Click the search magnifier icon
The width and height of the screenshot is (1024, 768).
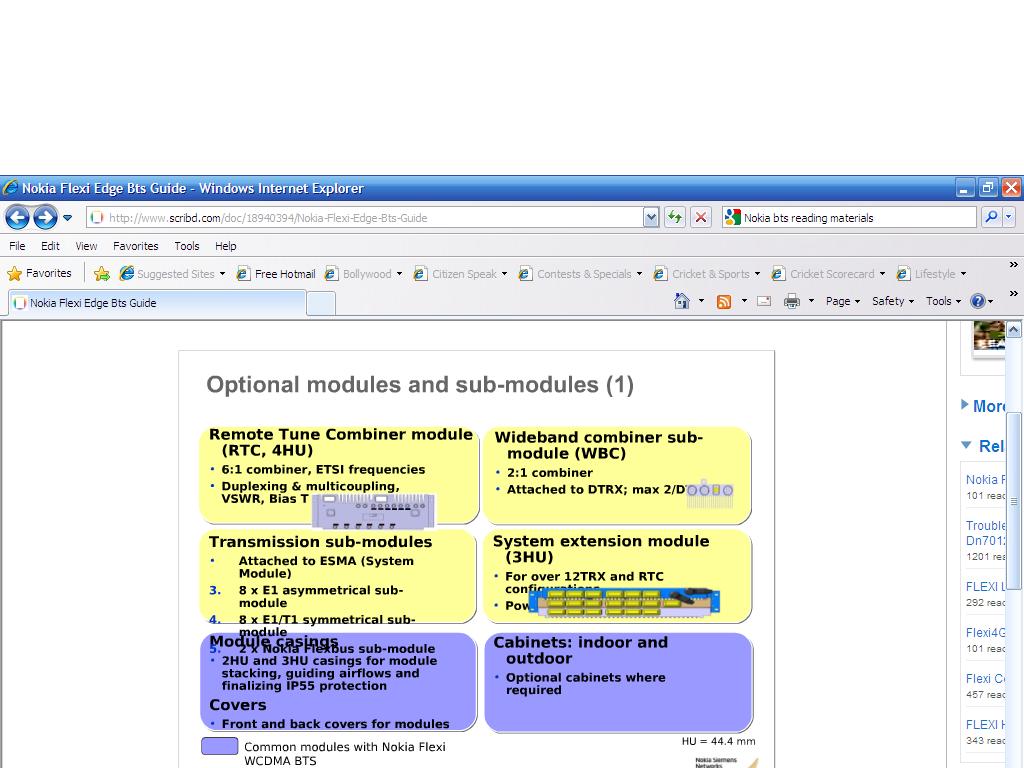pyautogui.click(x=990, y=217)
